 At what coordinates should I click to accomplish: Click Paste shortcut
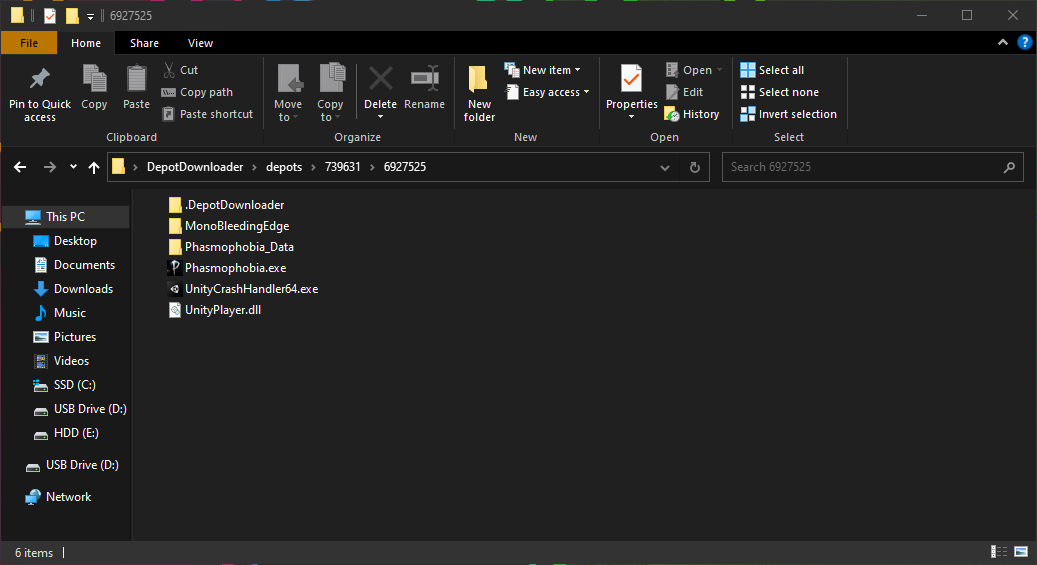(x=208, y=114)
